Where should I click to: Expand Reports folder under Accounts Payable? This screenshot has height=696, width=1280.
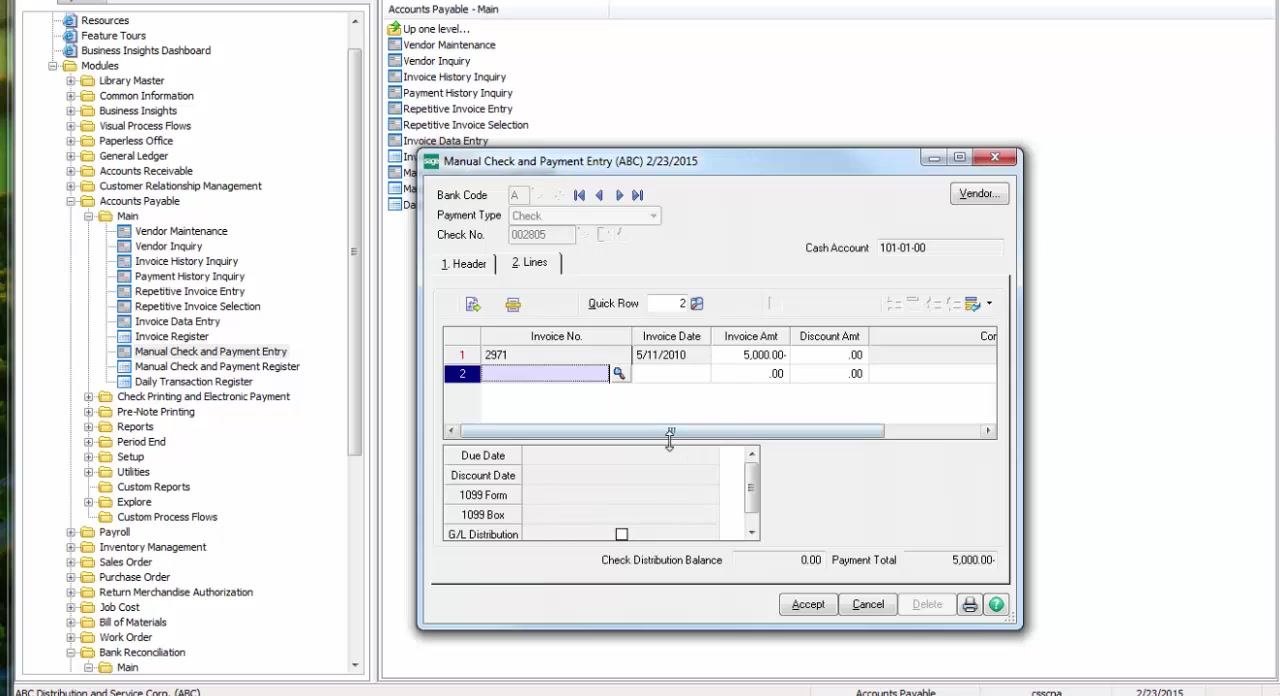point(89,427)
